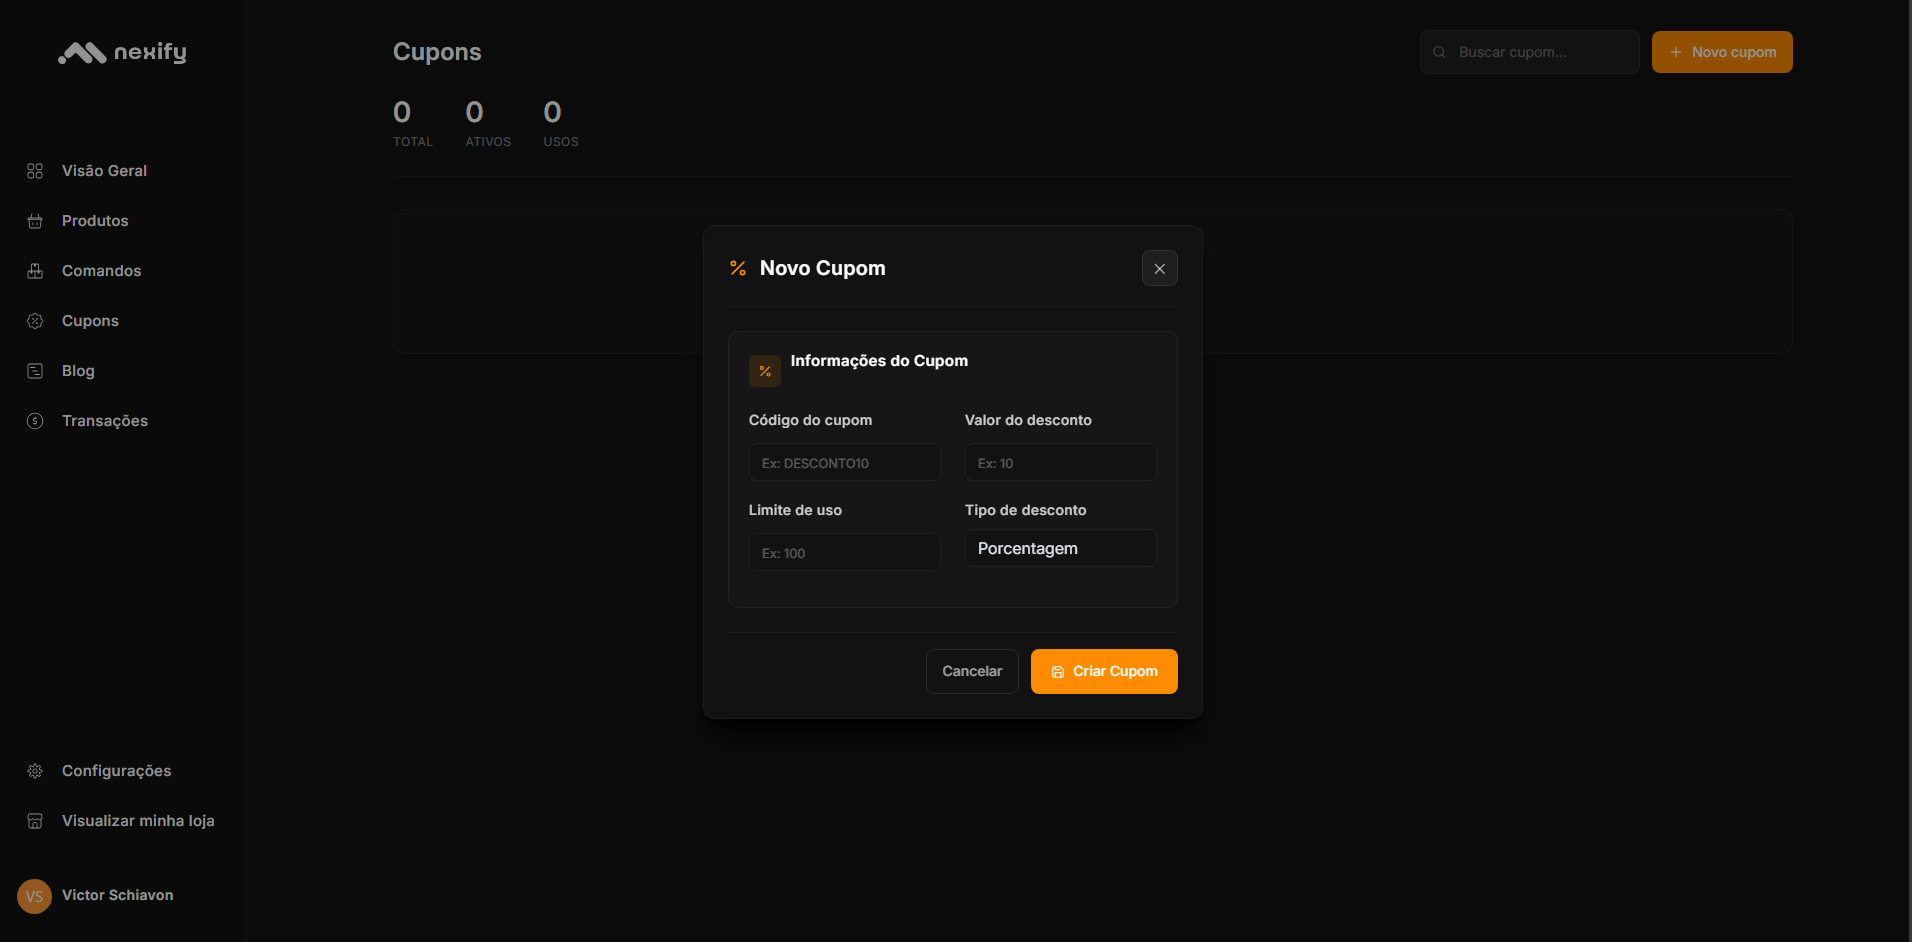This screenshot has width=1912, height=942.
Task: Focus the Código do cupom field
Action: tap(844, 463)
